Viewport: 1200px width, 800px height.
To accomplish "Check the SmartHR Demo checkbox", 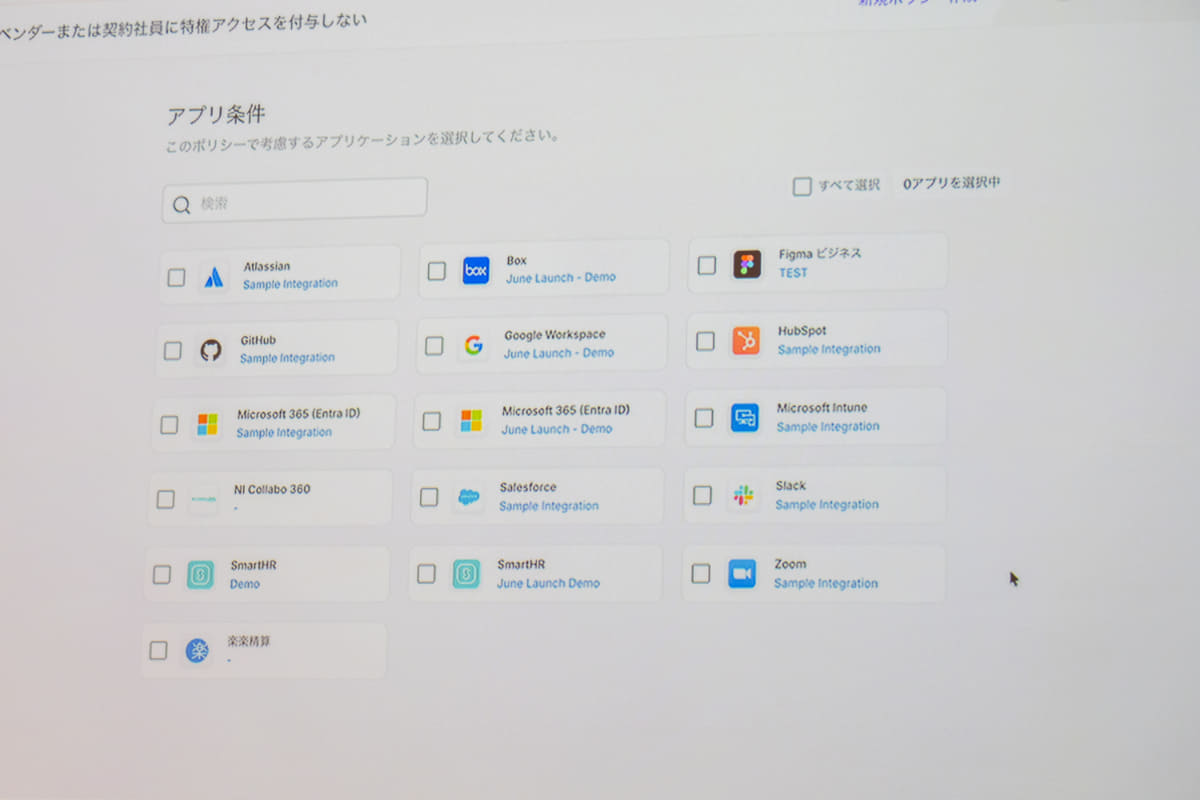I will pyautogui.click(x=162, y=575).
